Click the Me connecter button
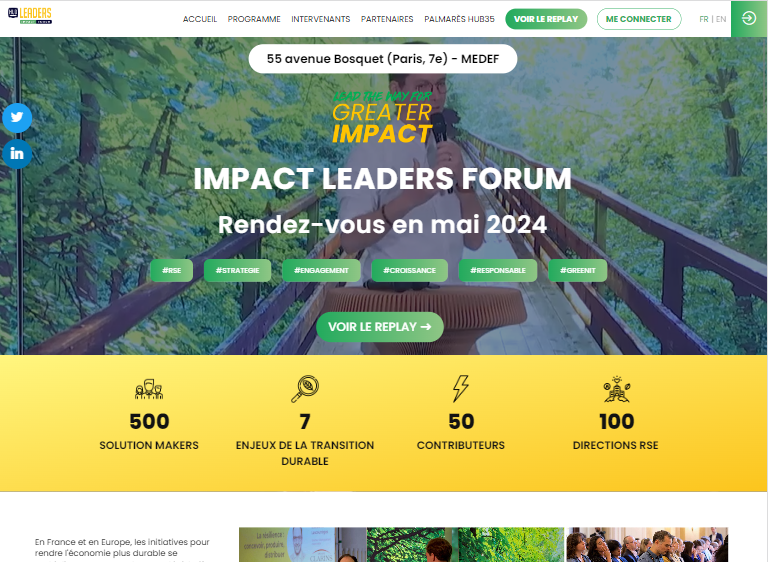The width and height of the screenshot is (768, 562). [639, 19]
